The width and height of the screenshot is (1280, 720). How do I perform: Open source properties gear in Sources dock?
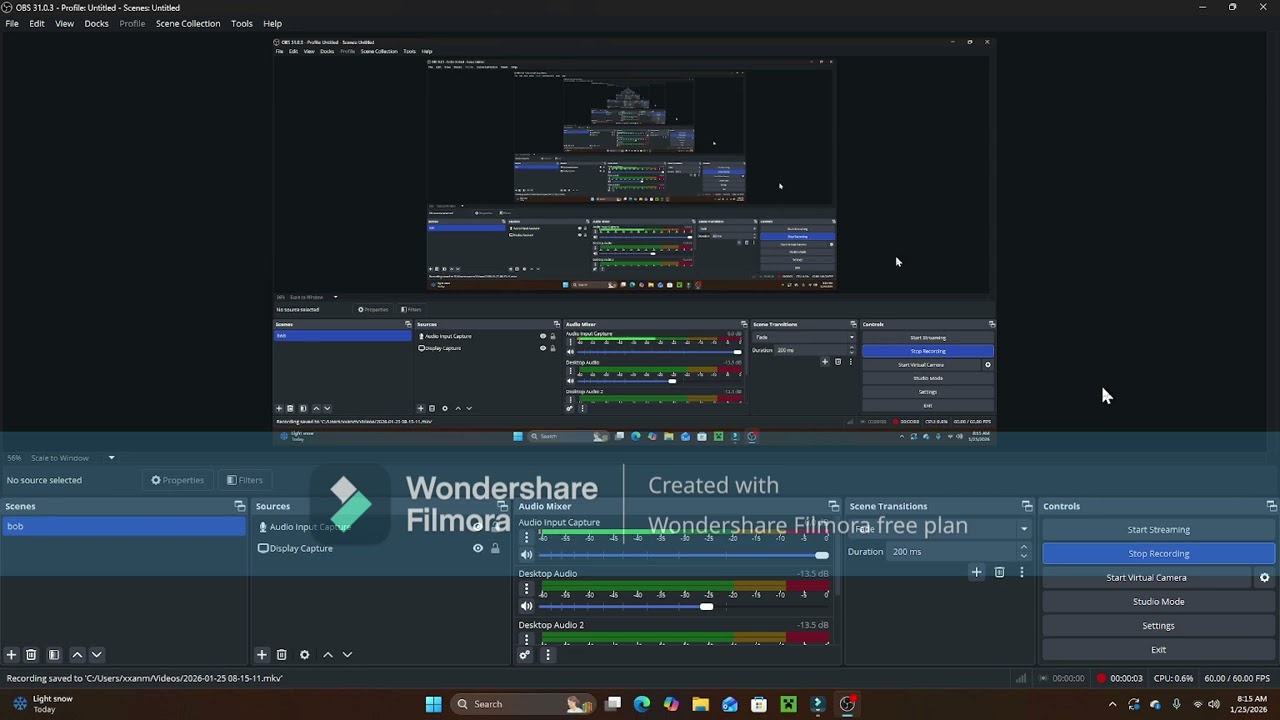click(x=304, y=655)
